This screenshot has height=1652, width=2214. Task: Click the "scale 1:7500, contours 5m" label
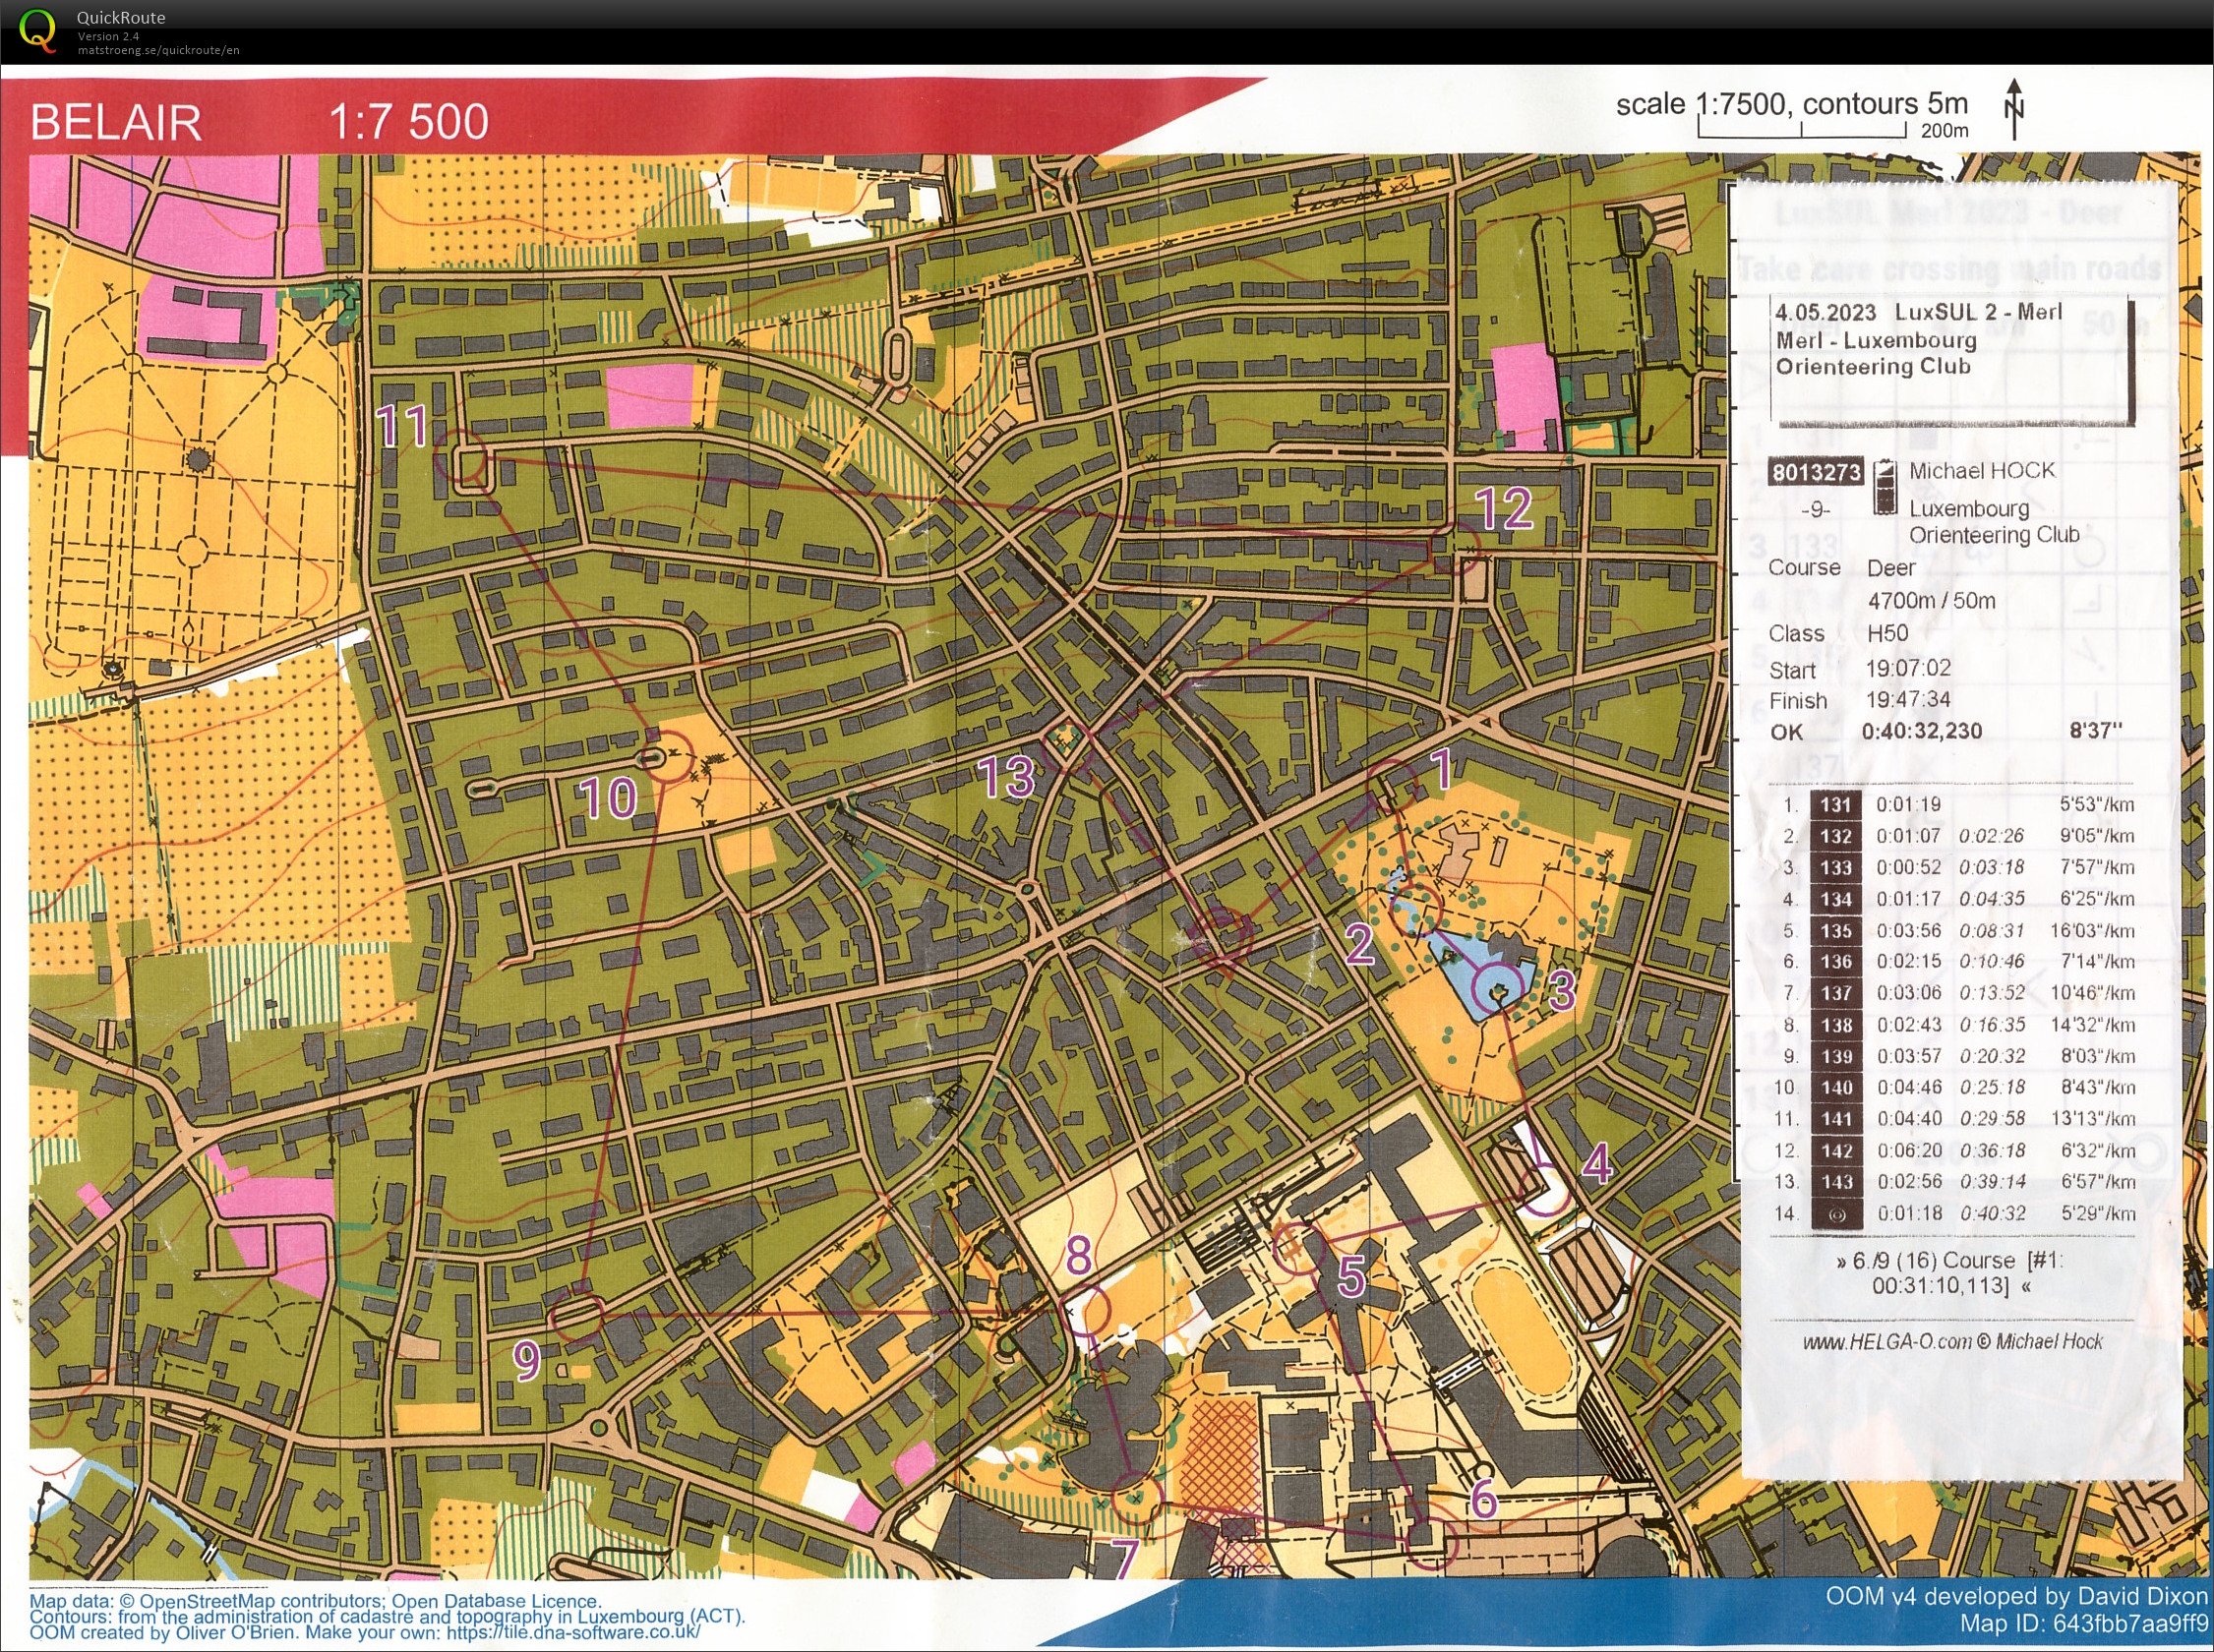pos(1791,104)
